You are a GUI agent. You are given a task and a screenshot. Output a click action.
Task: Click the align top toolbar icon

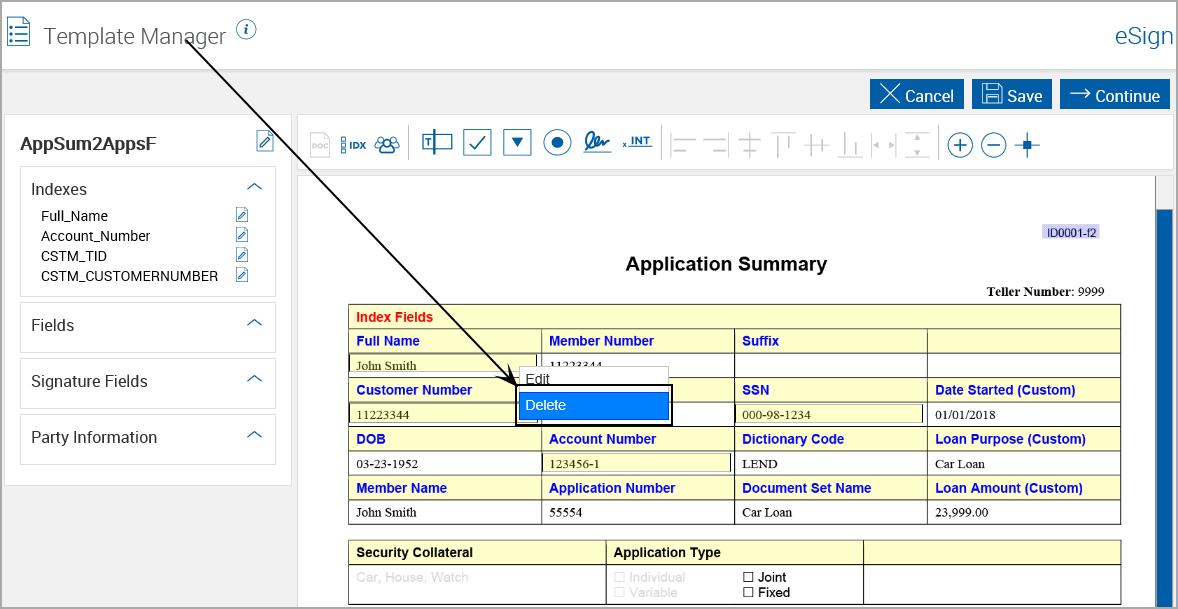pyautogui.click(x=783, y=143)
